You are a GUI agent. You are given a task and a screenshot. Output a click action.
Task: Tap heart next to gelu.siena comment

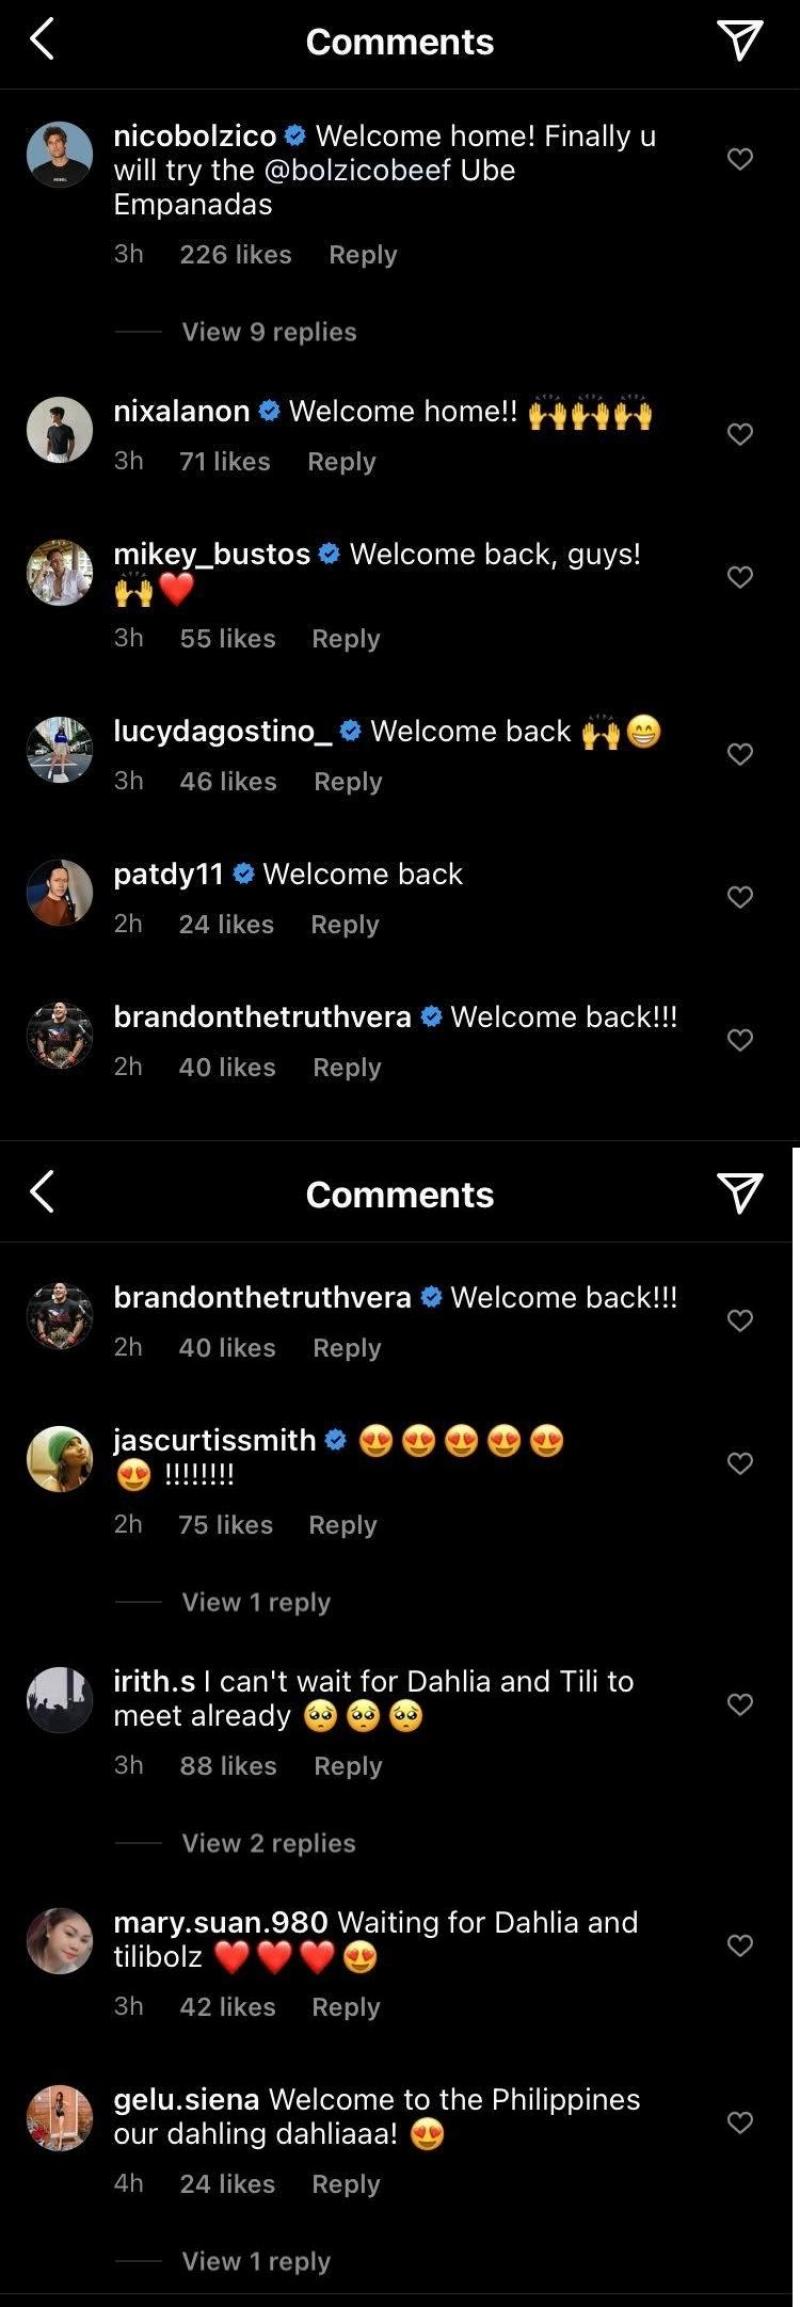tap(740, 2123)
